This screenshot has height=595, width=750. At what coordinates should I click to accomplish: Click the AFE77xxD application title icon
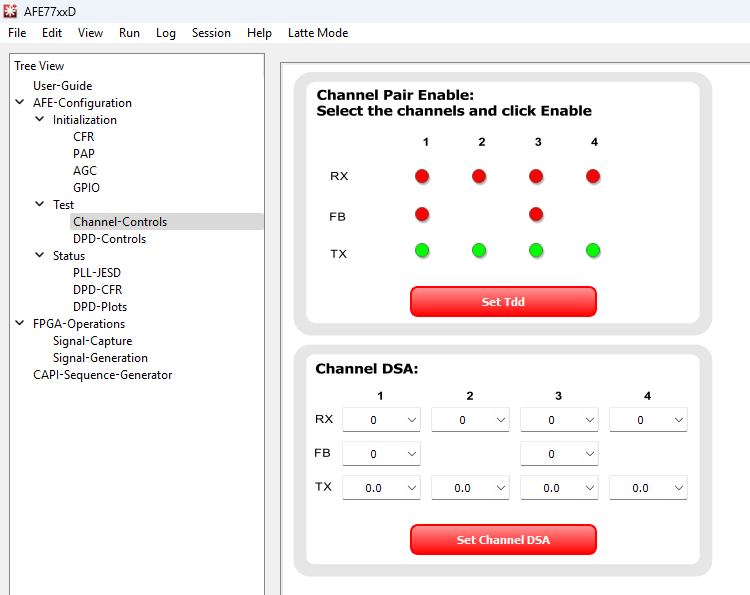click(x=10, y=11)
